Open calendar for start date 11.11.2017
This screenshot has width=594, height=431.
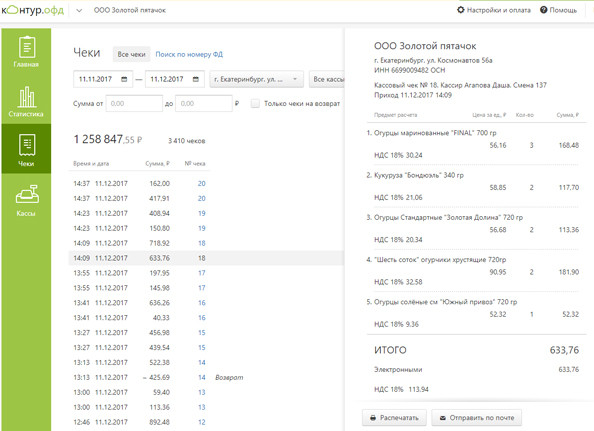point(124,79)
